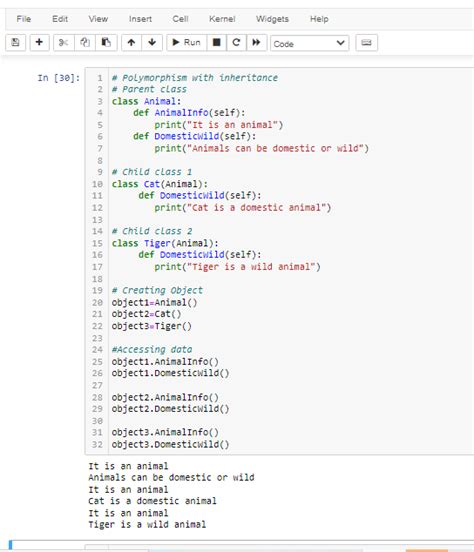Image resolution: width=474 pixels, height=552 pixels.
Task: Click 'object1=Animal()' code line
Action: click(x=154, y=302)
